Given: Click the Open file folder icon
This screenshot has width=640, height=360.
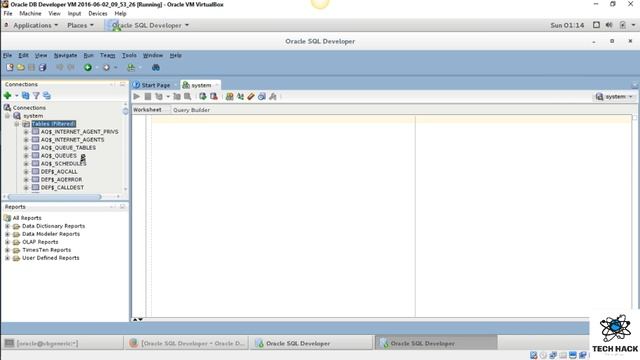Looking at the screenshot, I should tap(21, 67).
